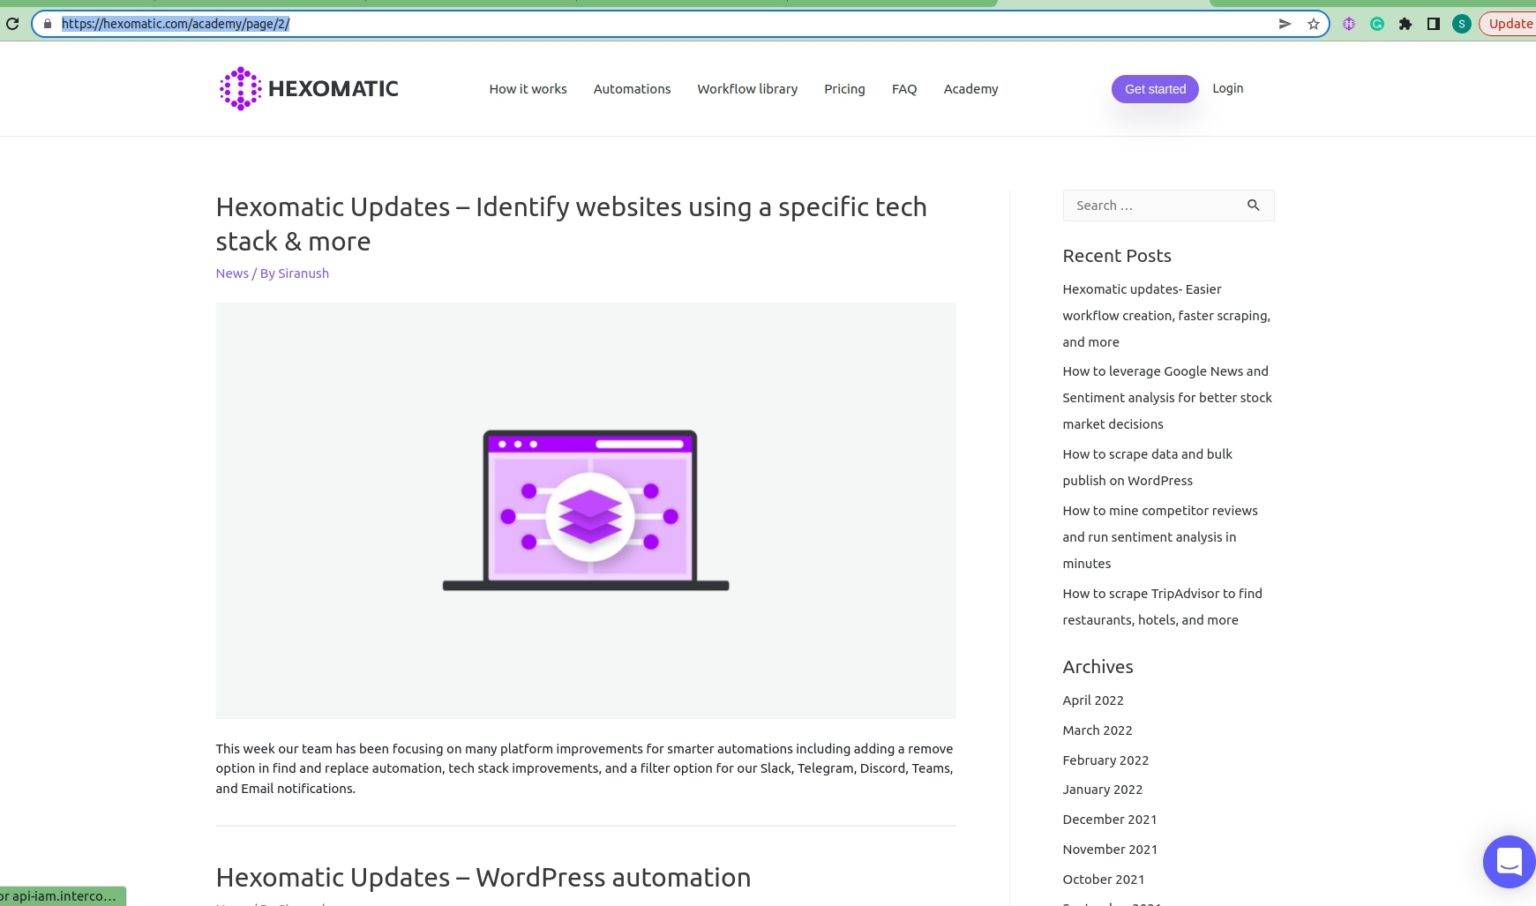Open the Workflow library menu item
Image resolution: width=1536 pixels, height=906 pixels.
coord(747,89)
